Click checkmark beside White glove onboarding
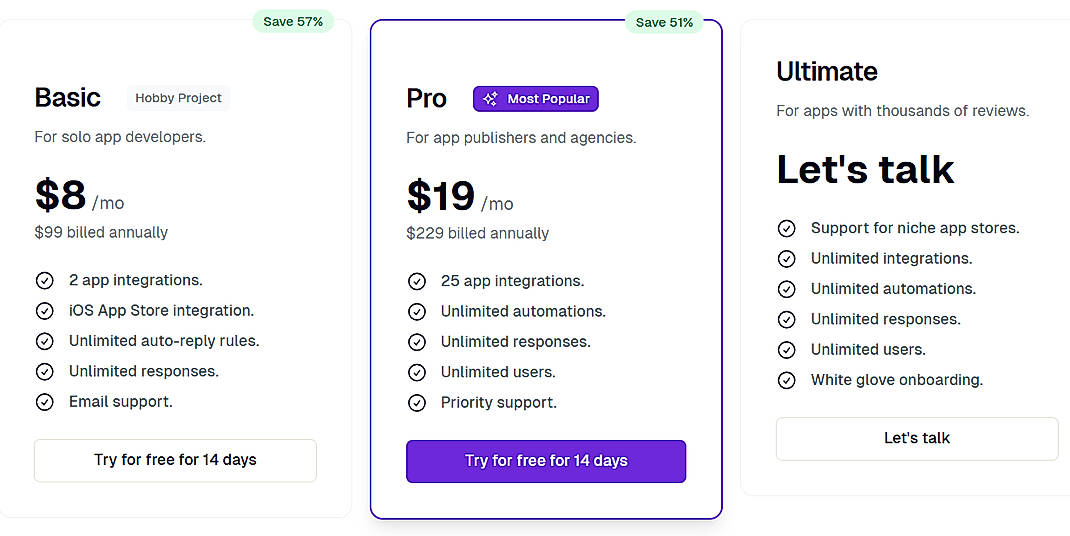Screen dimensions: 1070x536 pyautogui.click(x=787, y=380)
